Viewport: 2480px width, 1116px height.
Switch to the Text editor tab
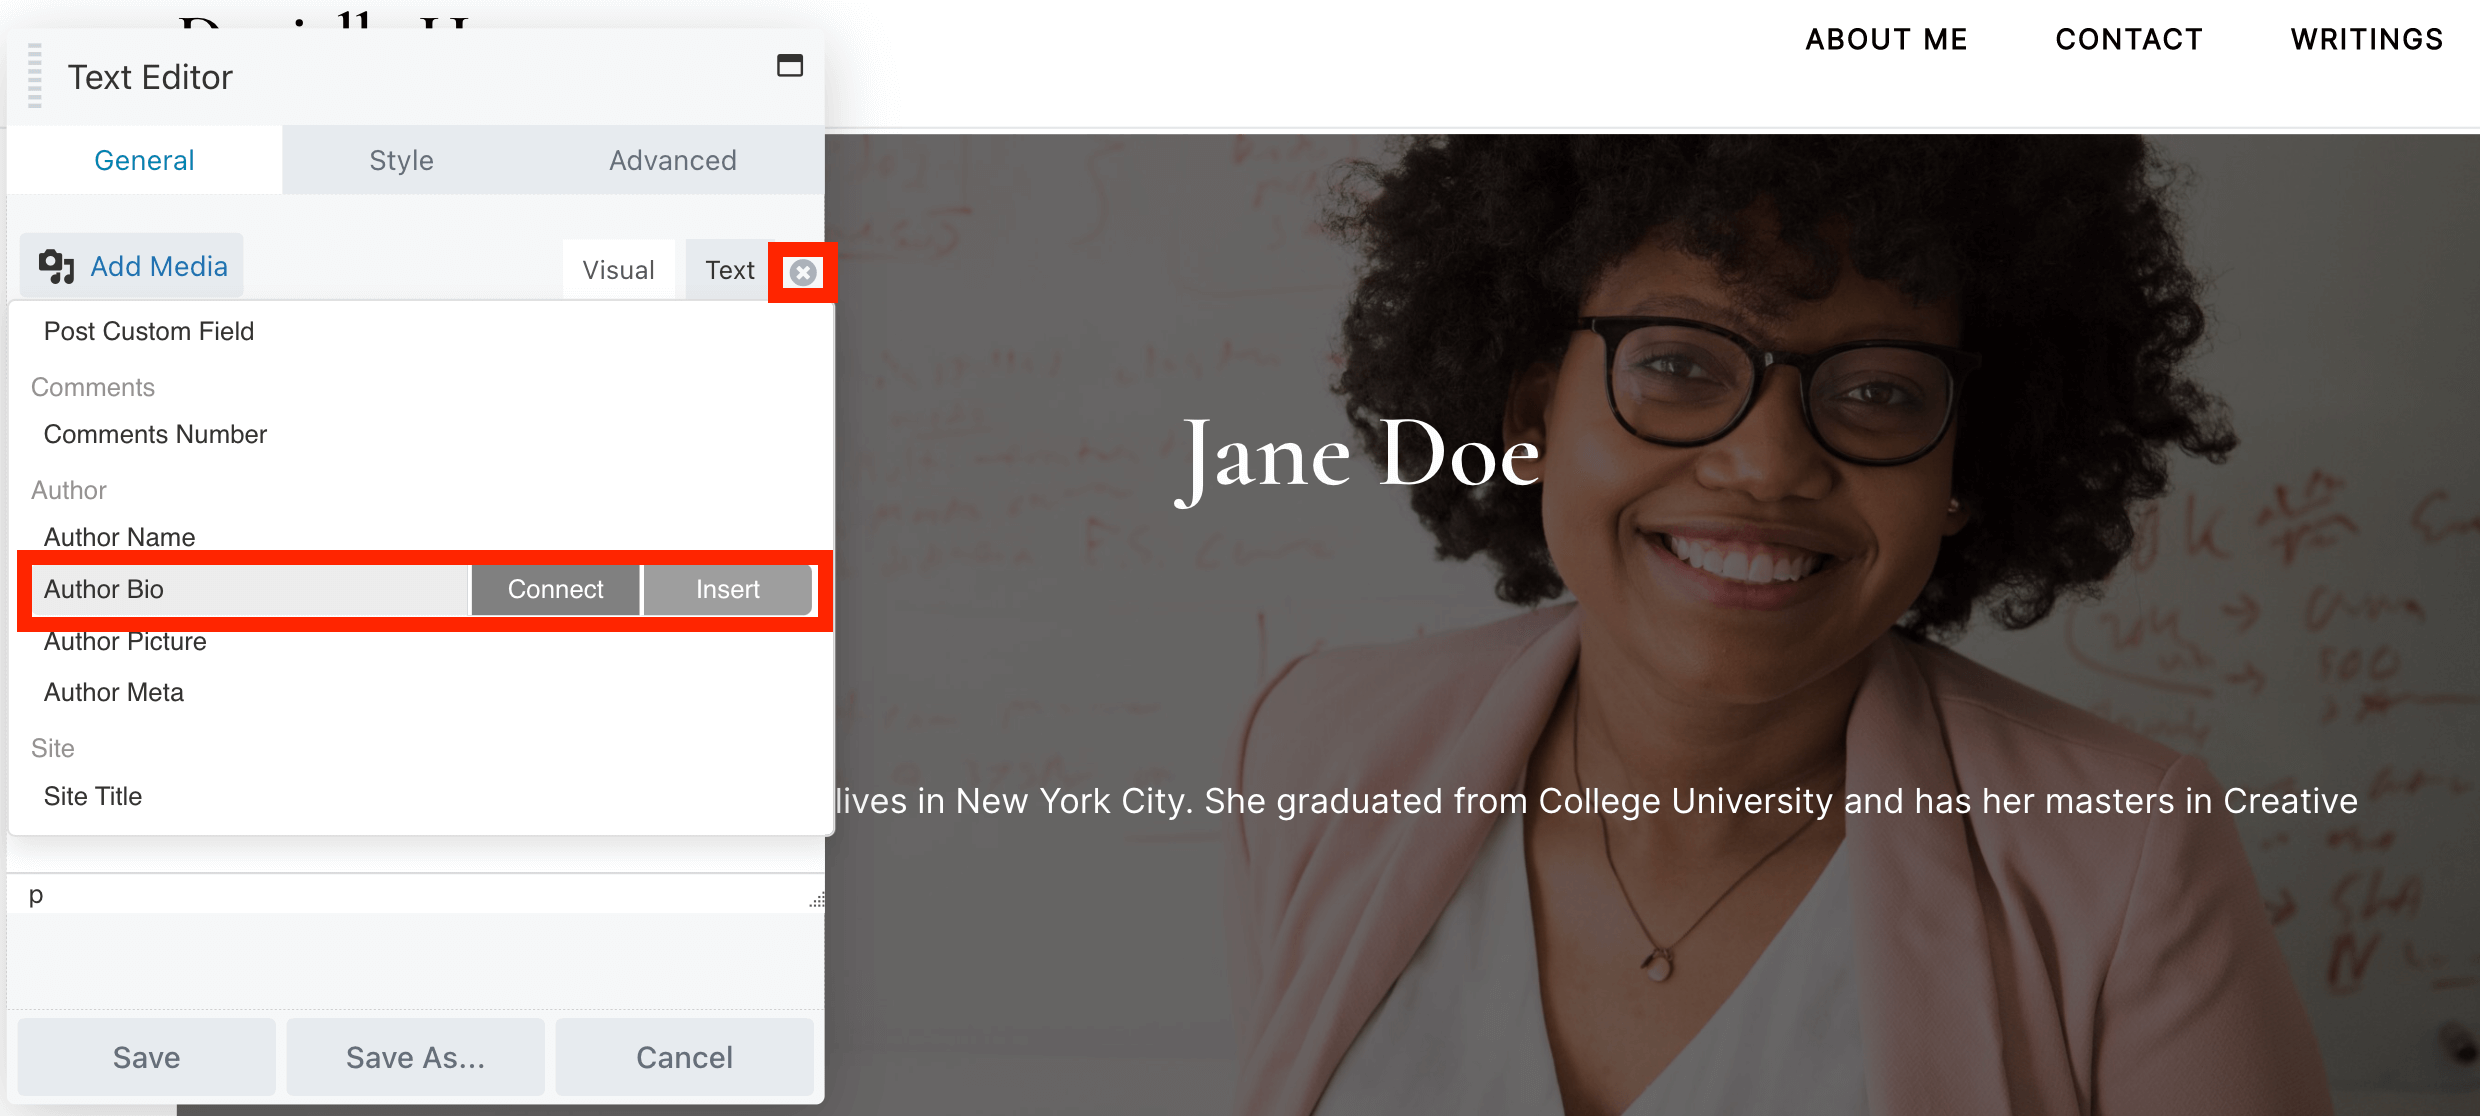[x=729, y=272]
